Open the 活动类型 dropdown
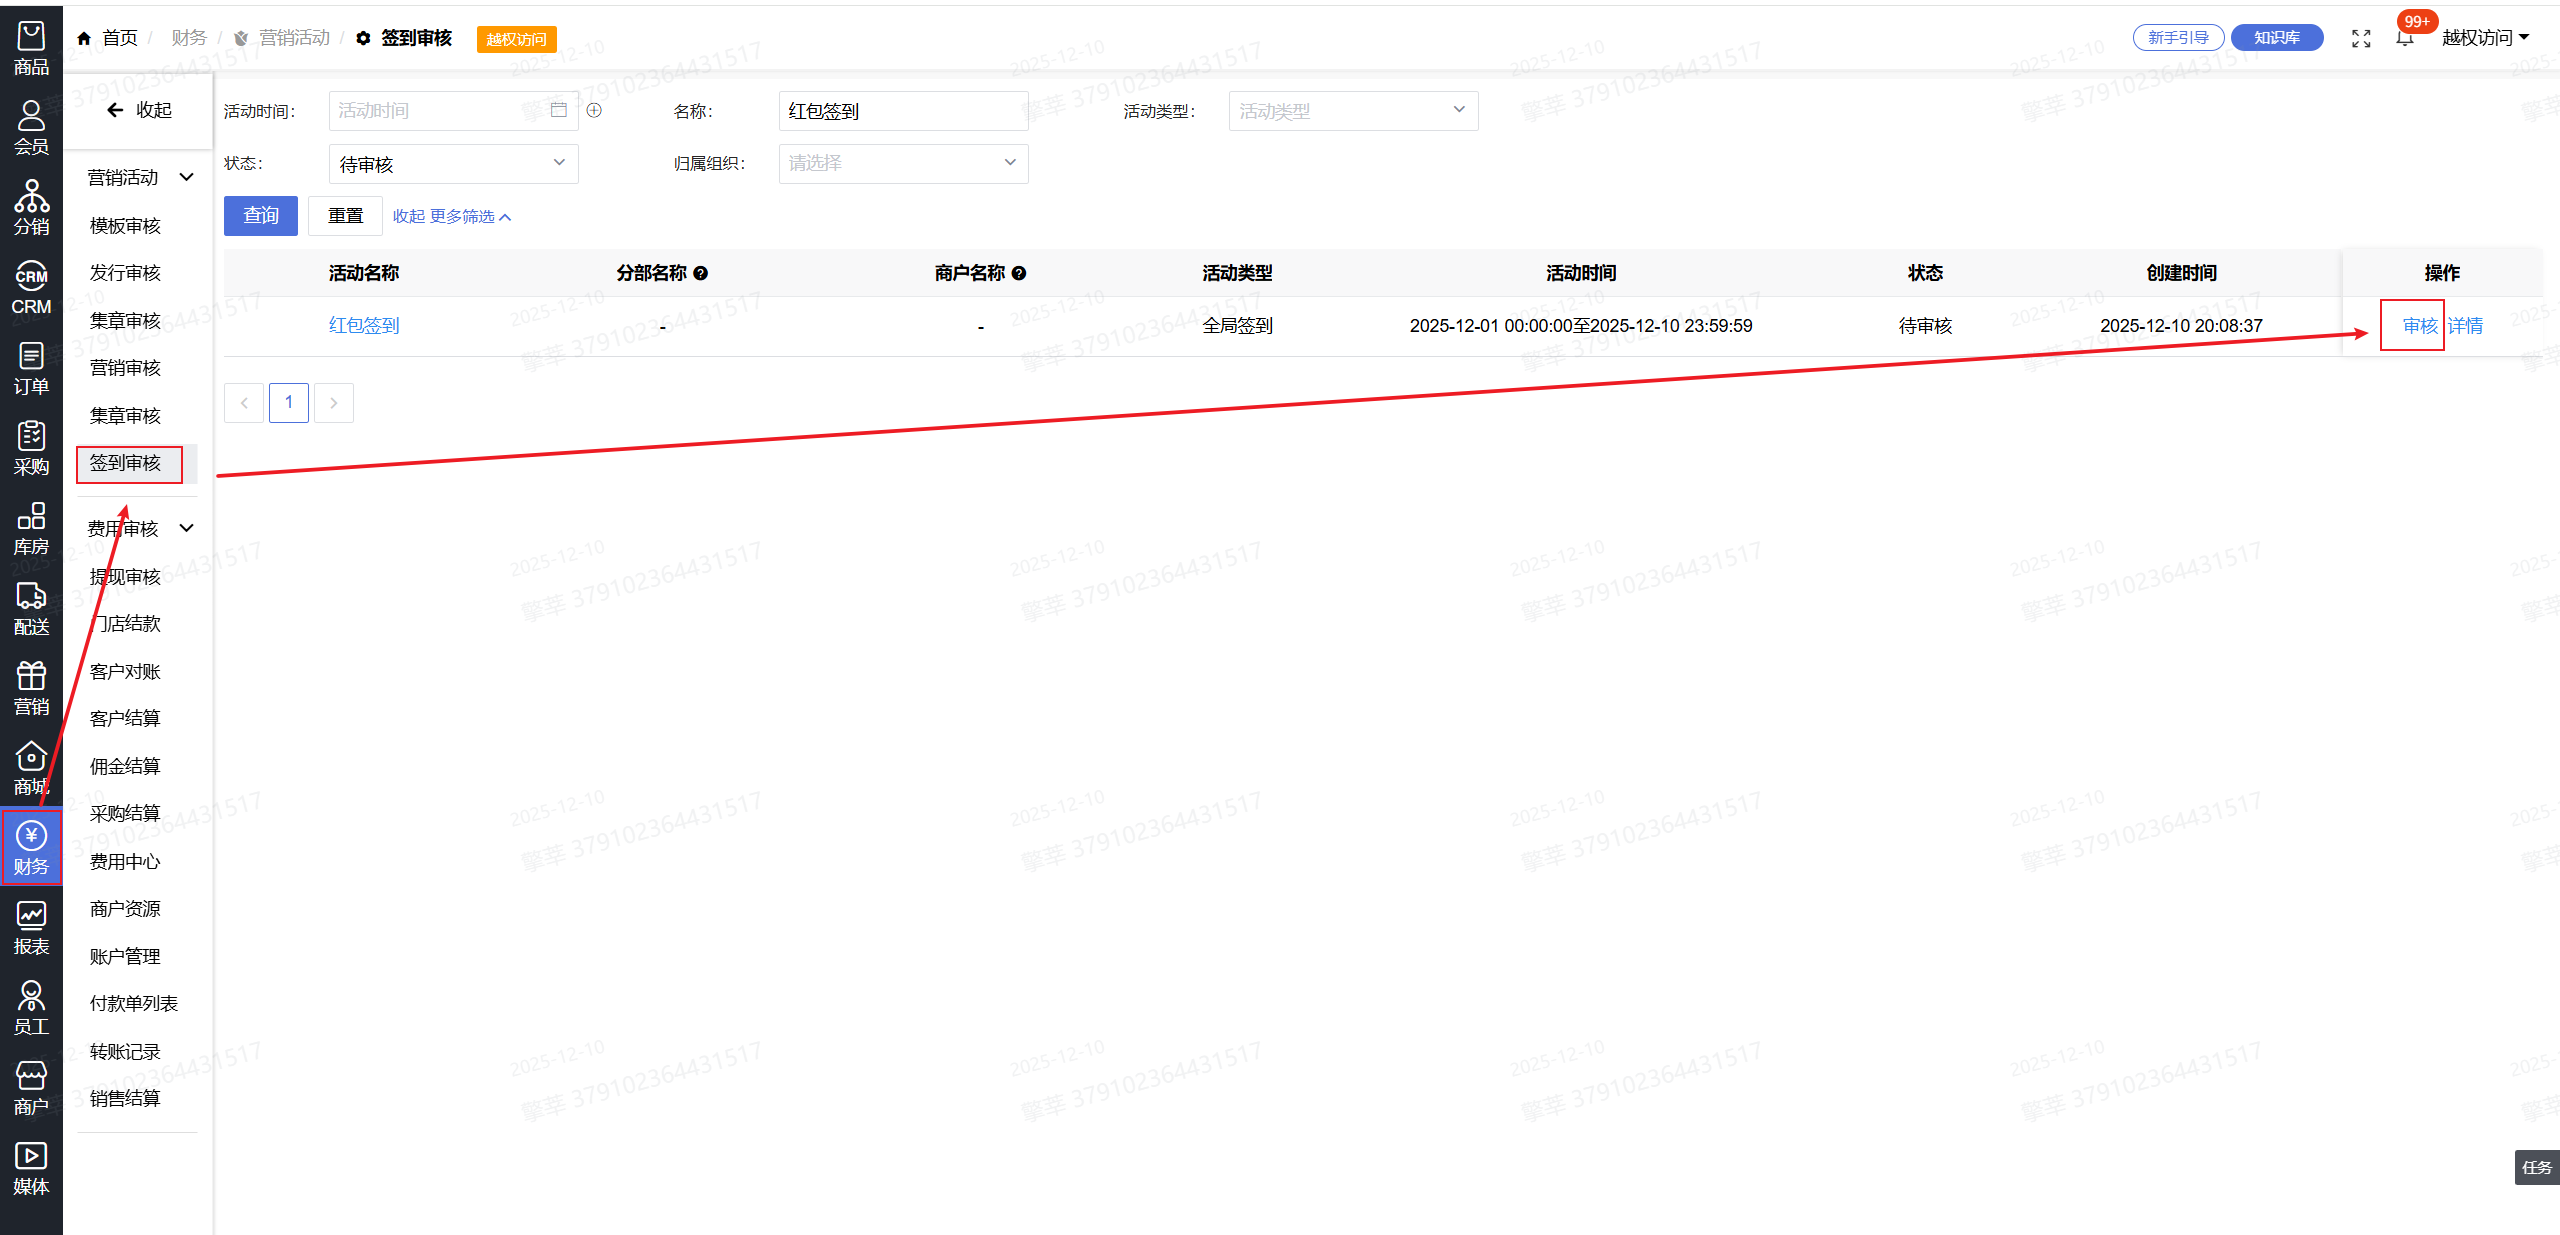The image size is (2560, 1235). click(x=1352, y=111)
